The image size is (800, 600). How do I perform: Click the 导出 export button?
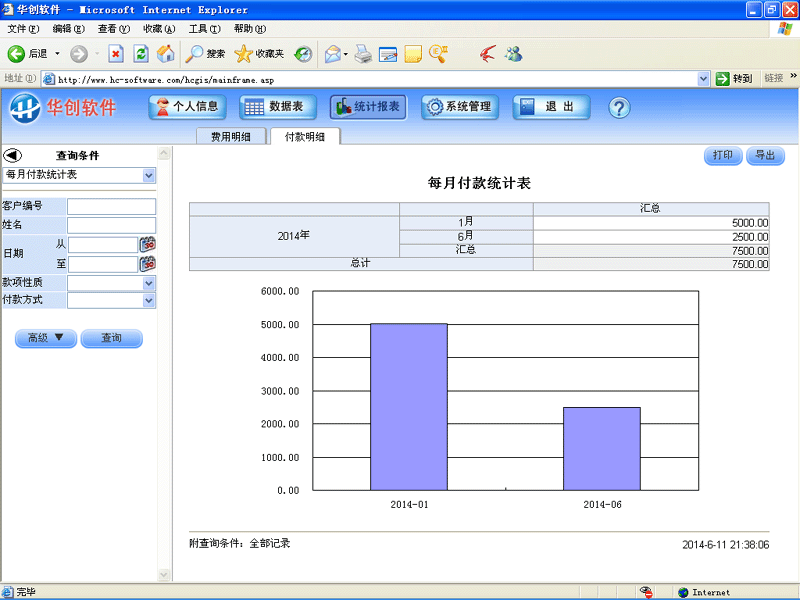(x=765, y=156)
